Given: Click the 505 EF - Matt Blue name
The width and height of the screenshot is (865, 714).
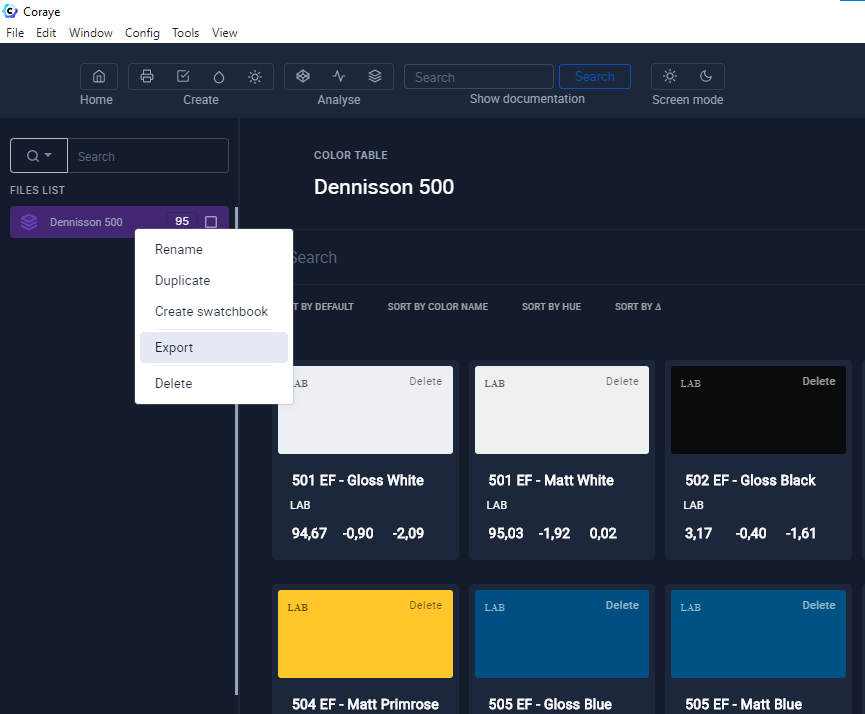Looking at the screenshot, I should click(744, 705).
